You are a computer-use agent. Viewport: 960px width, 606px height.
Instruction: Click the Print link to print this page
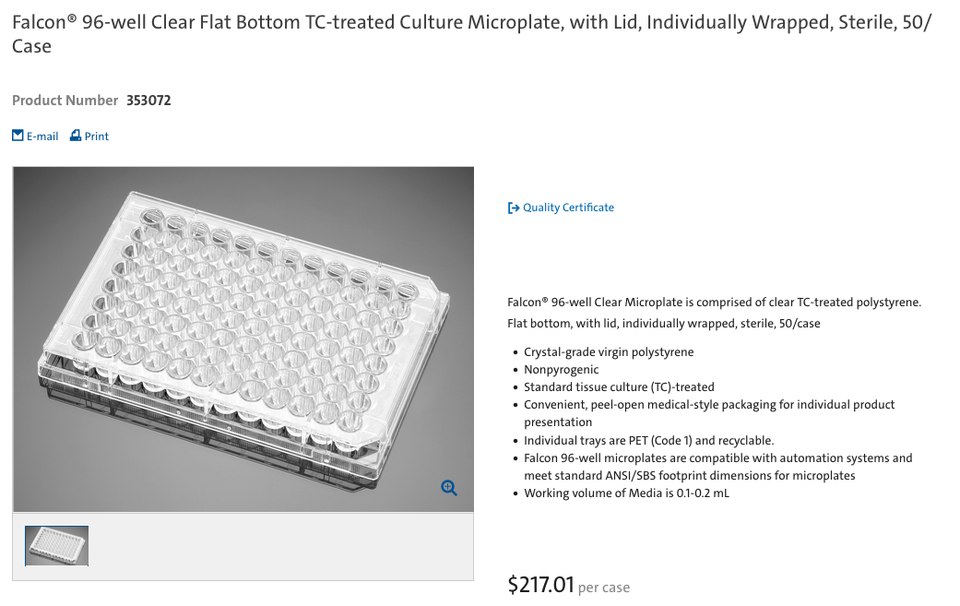[95, 135]
